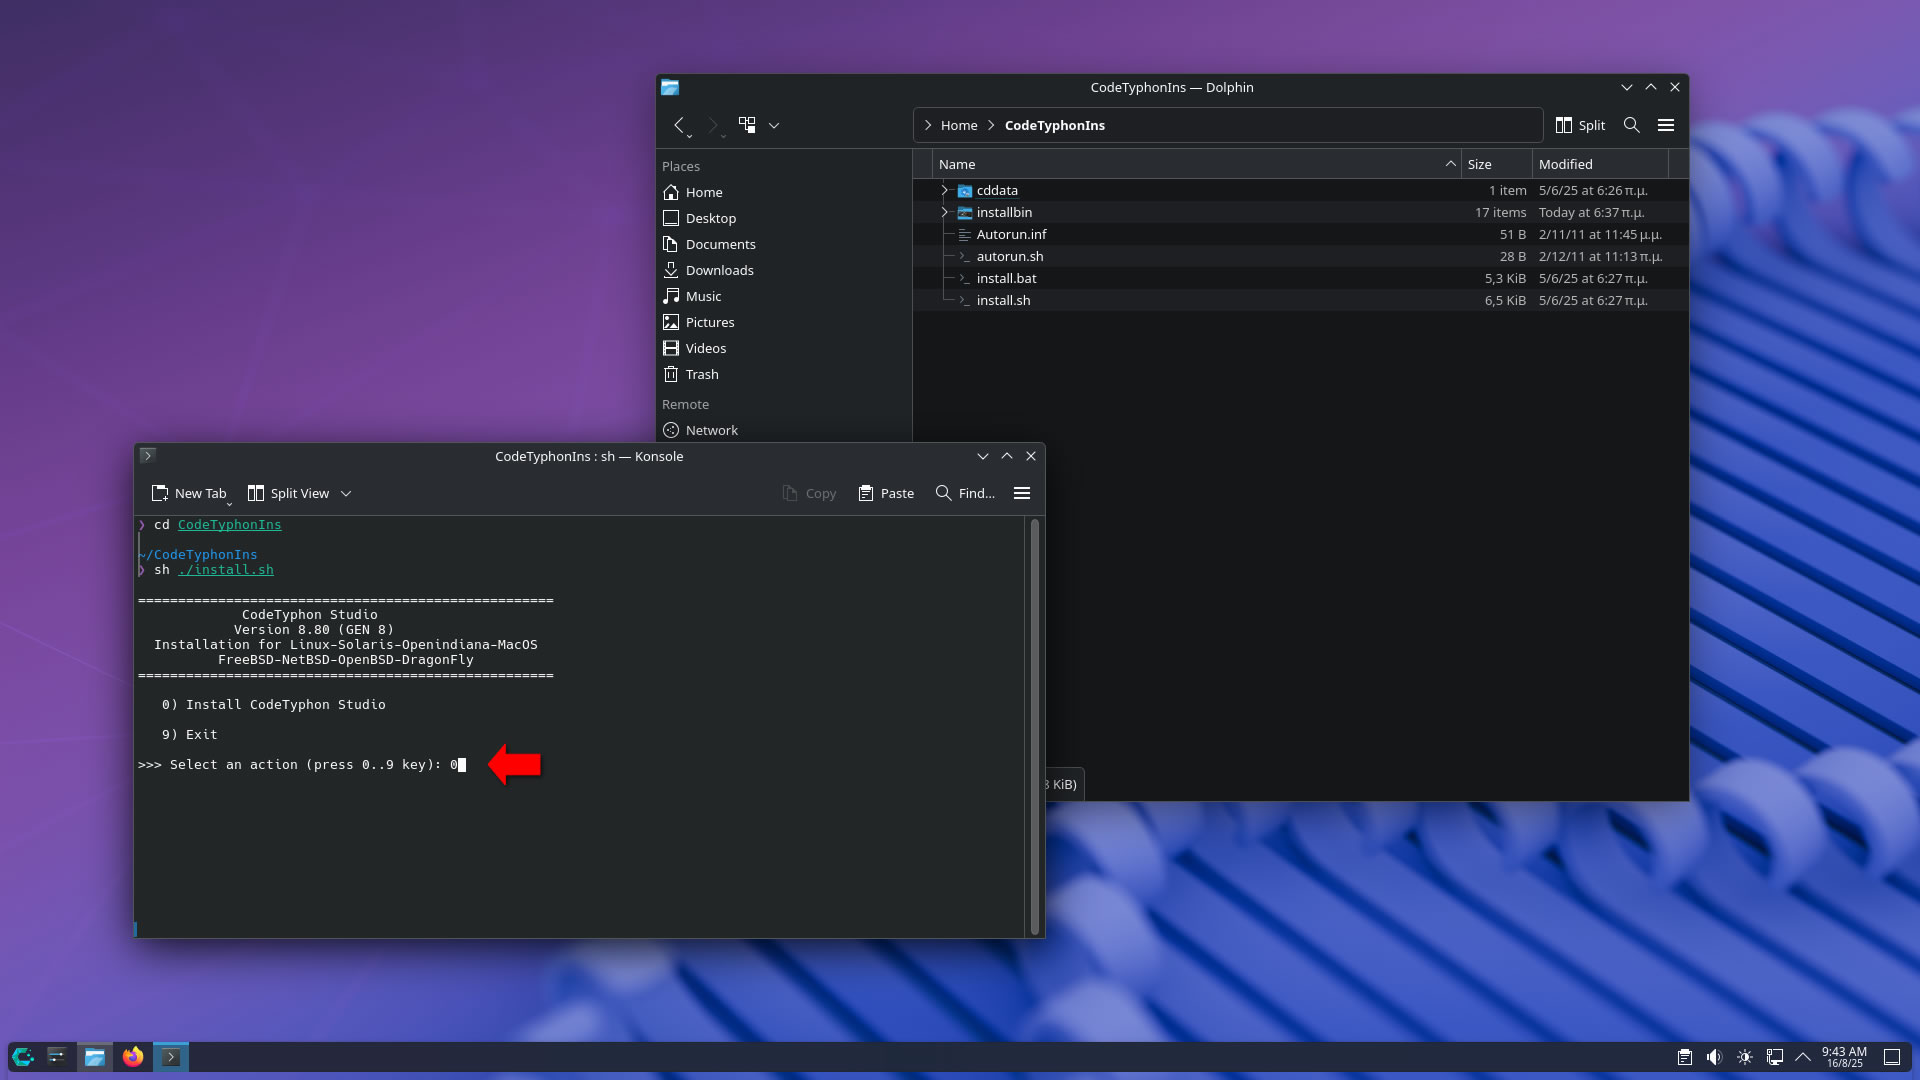1920x1080 pixels.
Task: Open Desktop in Places panel
Action: coord(784,218)
